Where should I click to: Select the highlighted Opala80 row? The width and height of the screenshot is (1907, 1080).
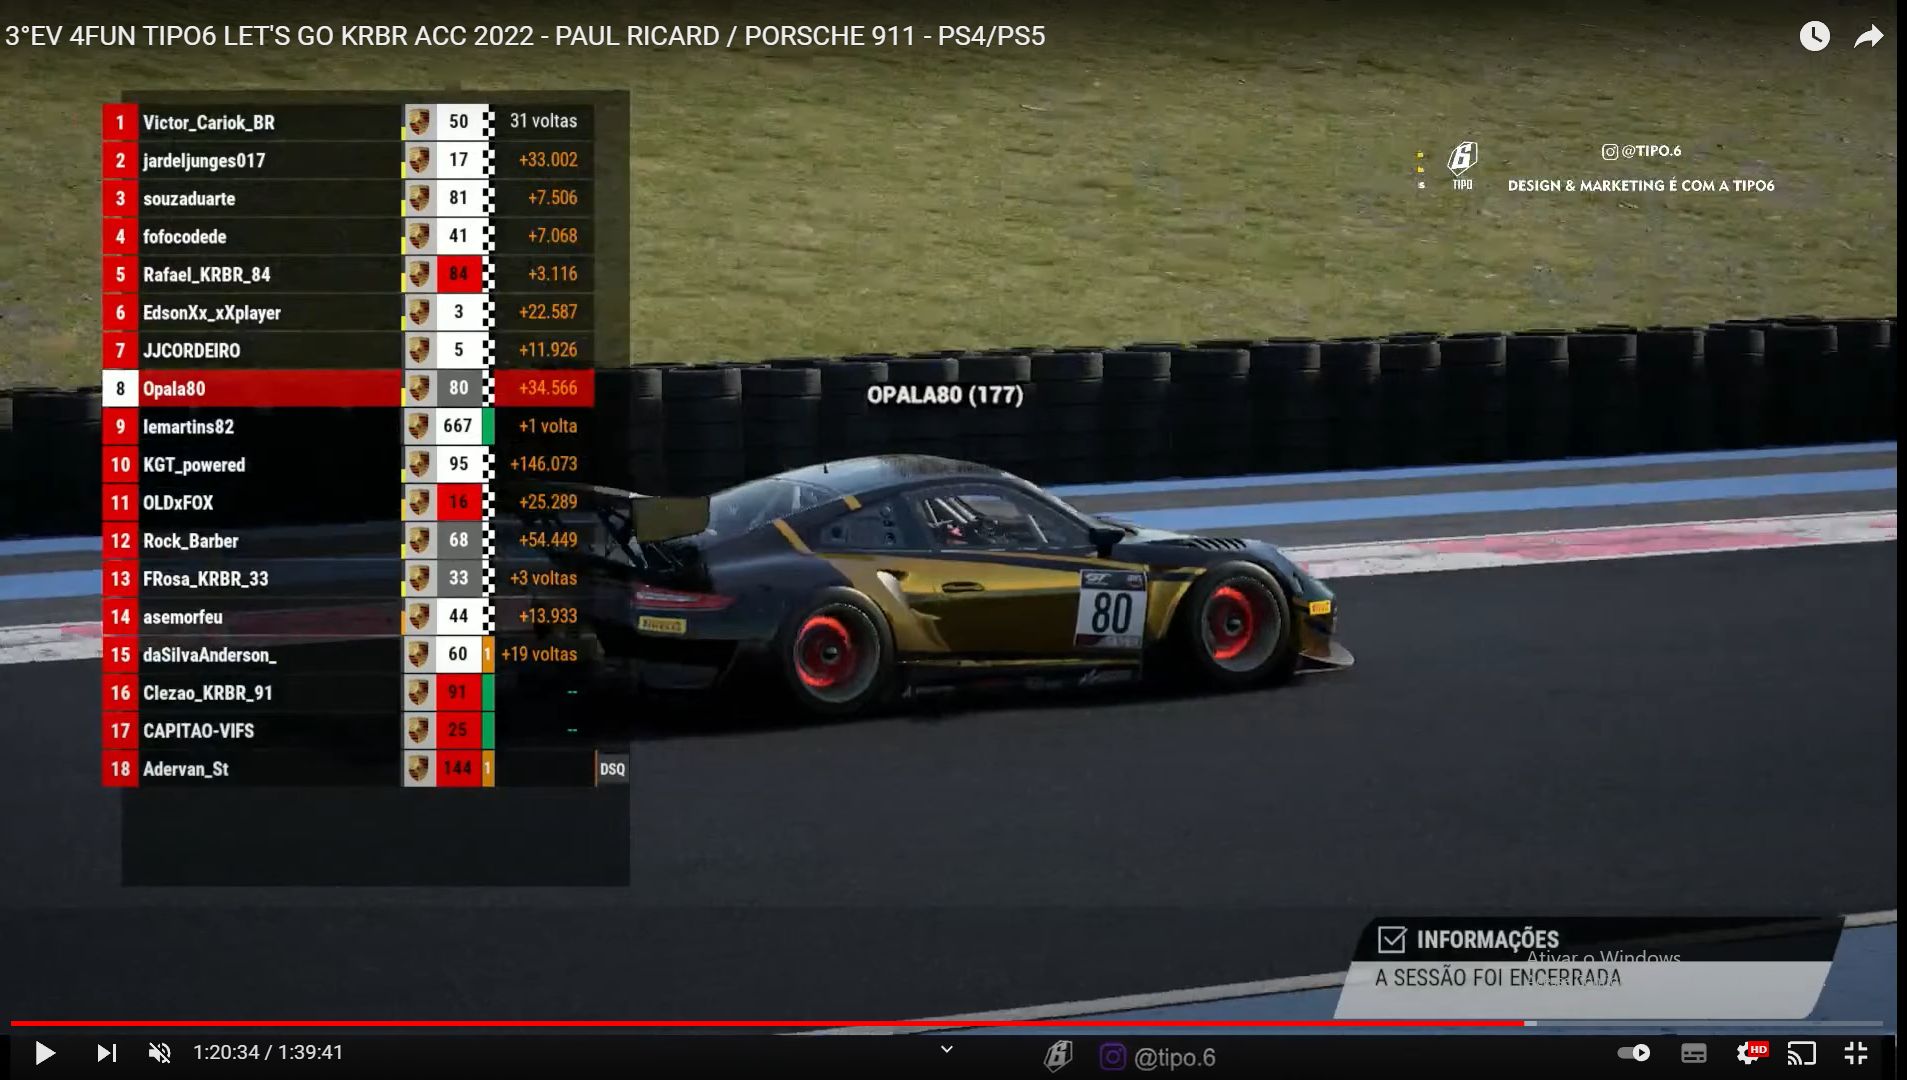click(x=348, y=388)
